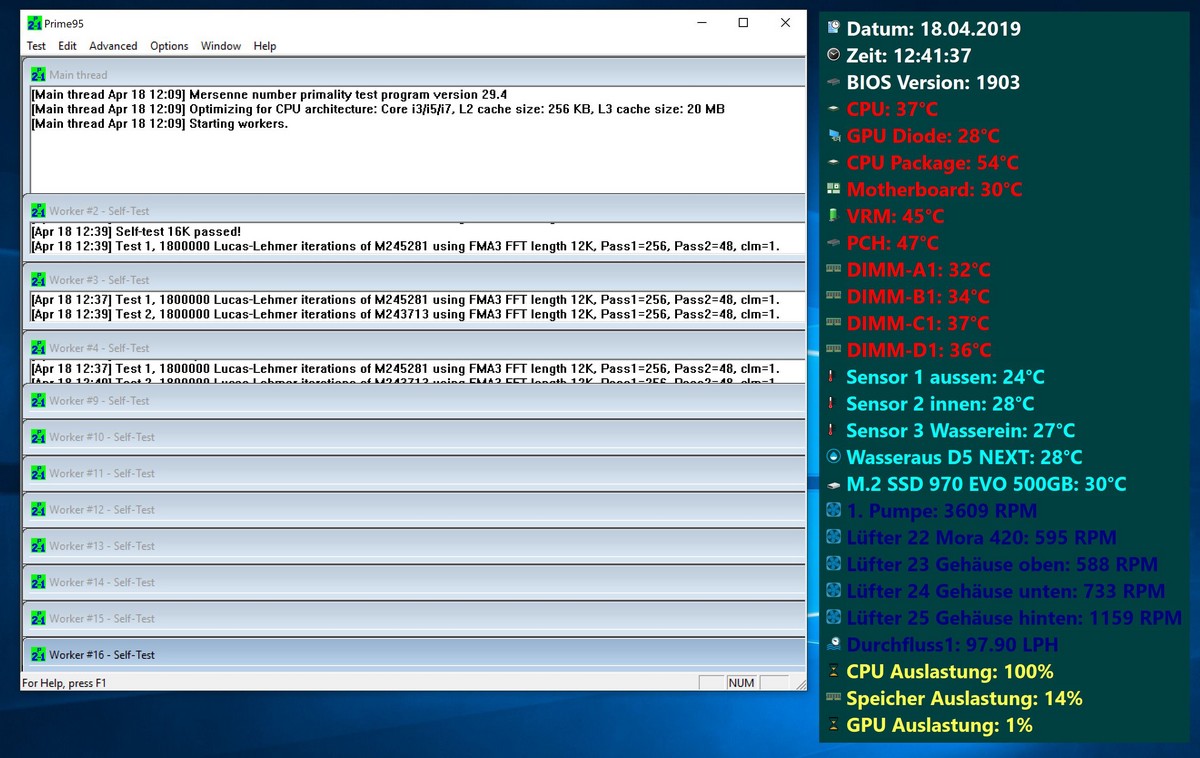Screen dimensions: 1200x758
Task: Click the Main thread window icon
Action: (38, 74)
